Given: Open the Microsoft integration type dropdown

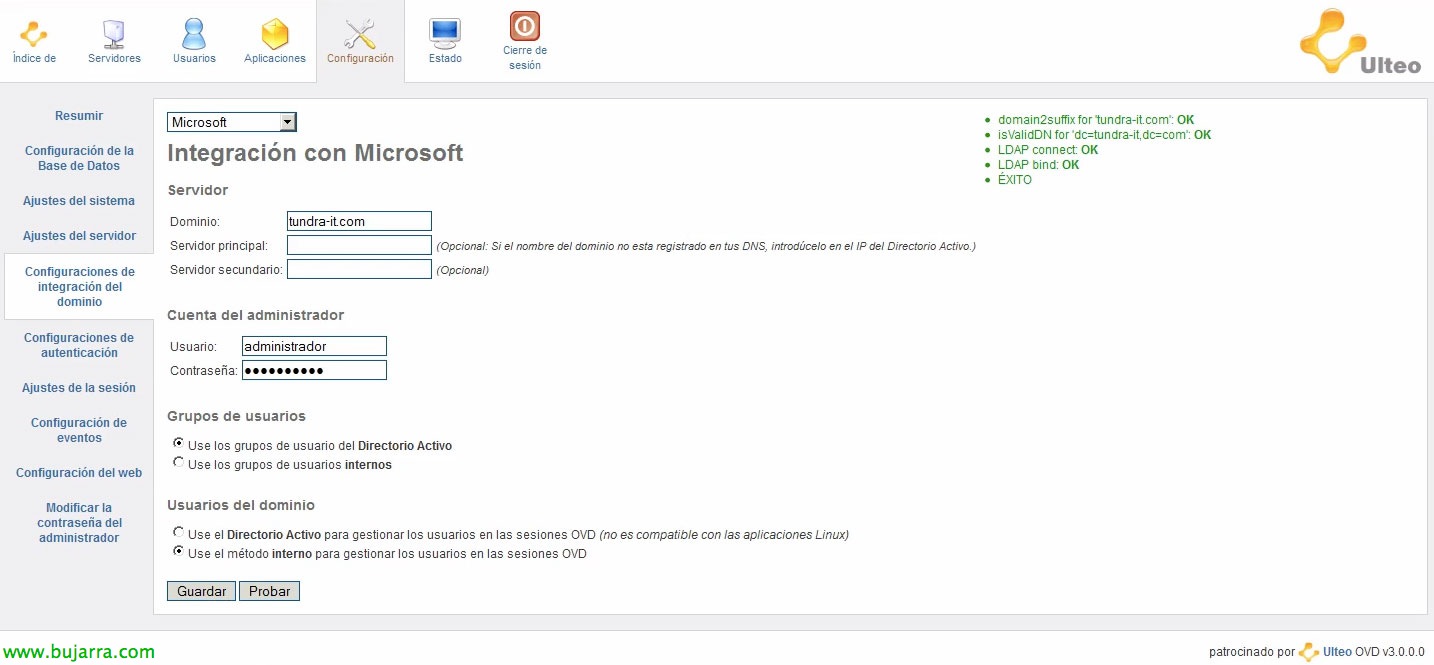Looking at the screenshot, I should [232, 122].
